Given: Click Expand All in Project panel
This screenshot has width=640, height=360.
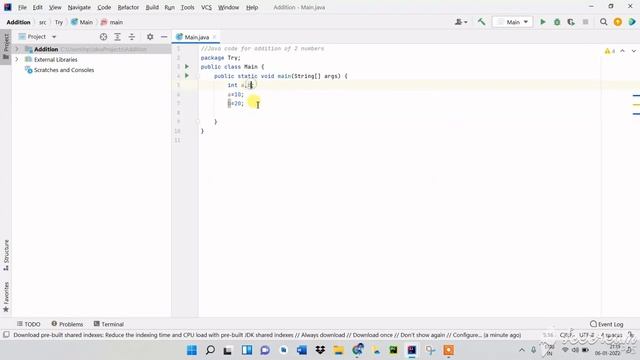Looking at the screenshot, I should click(118, 37).
